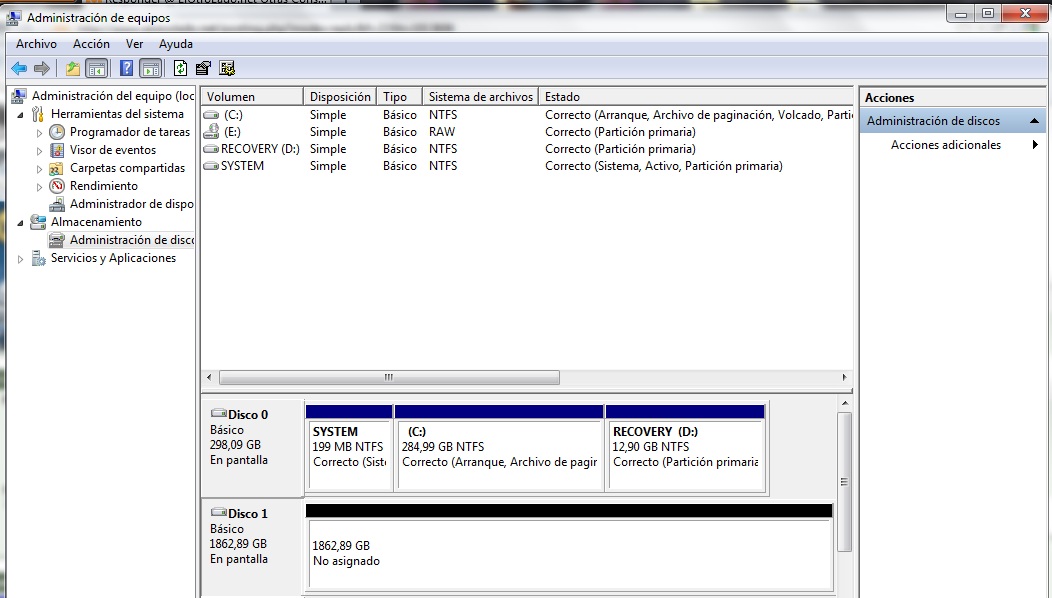The image size is (1052, 598).
Task: Click the rightmost settings toolbar icon
Action: (x=227, y=68)
